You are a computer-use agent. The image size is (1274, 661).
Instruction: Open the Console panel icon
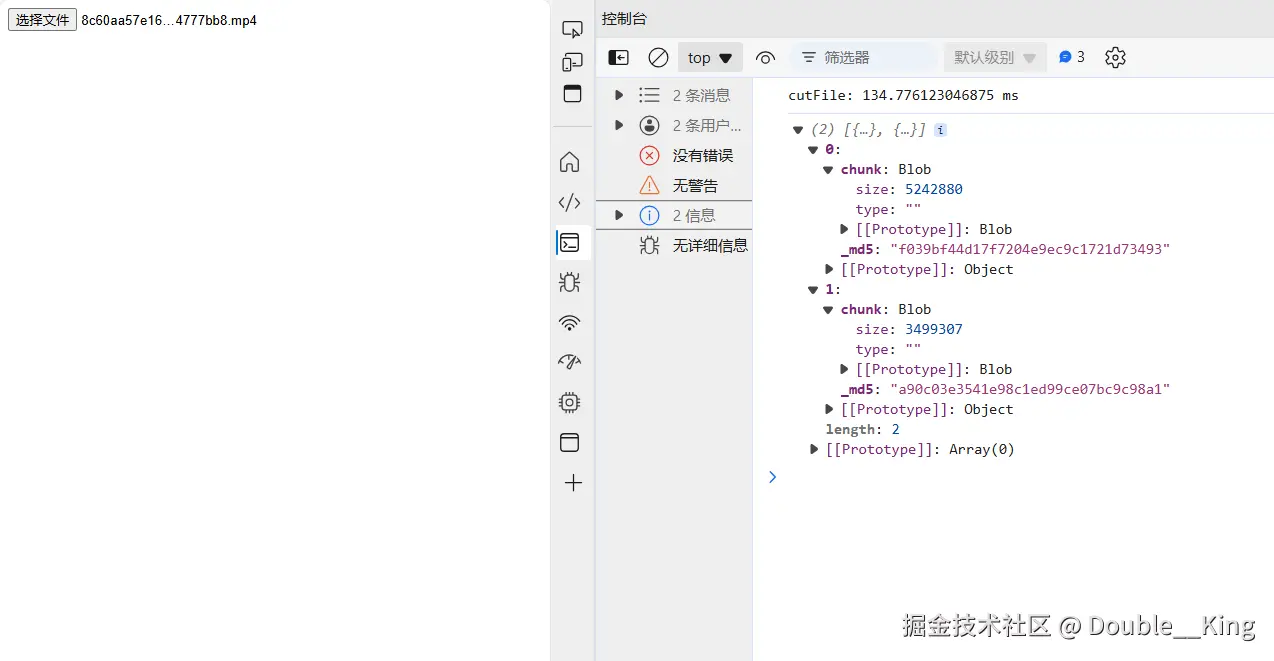click(x=570, y=242)
